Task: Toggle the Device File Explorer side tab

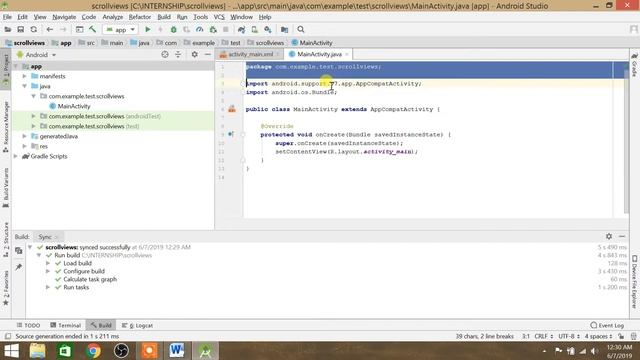Action: 634,282
